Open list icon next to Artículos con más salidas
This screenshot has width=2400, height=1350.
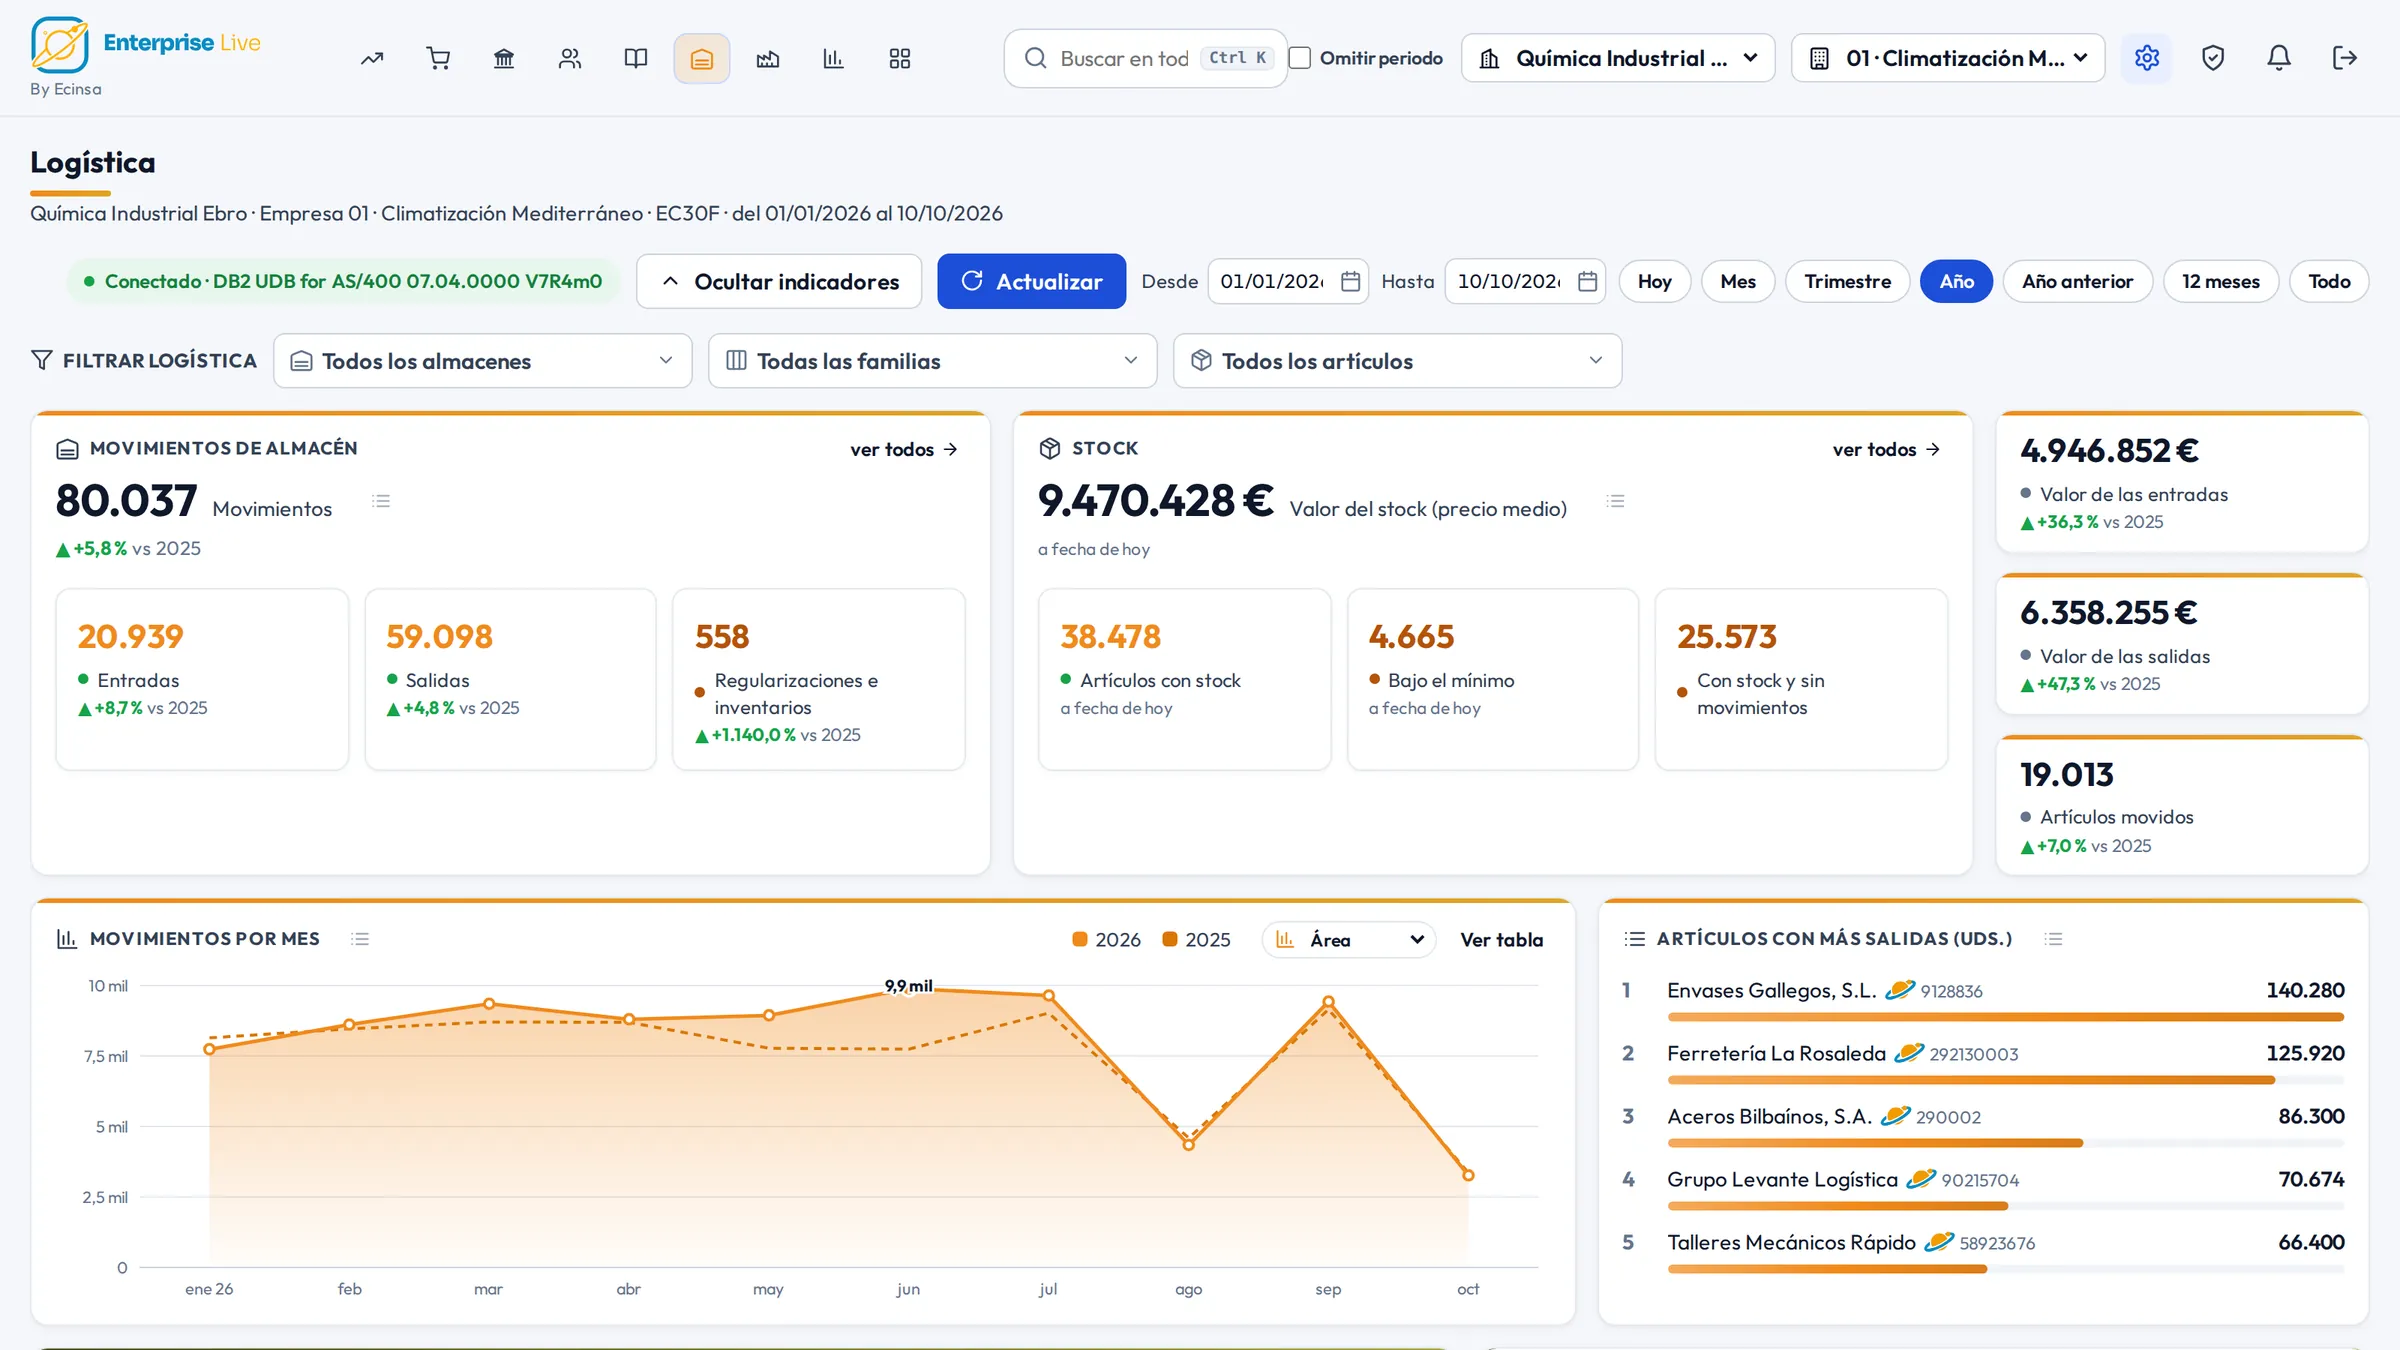point(2054,939)
